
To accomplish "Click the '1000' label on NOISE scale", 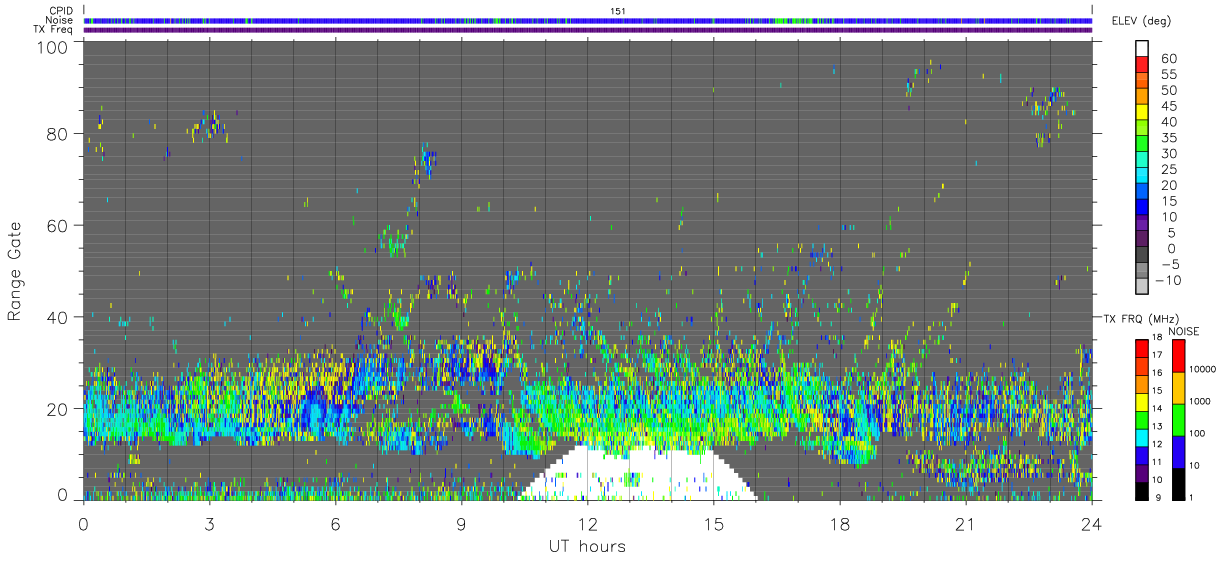I will tap(1202, 402).
